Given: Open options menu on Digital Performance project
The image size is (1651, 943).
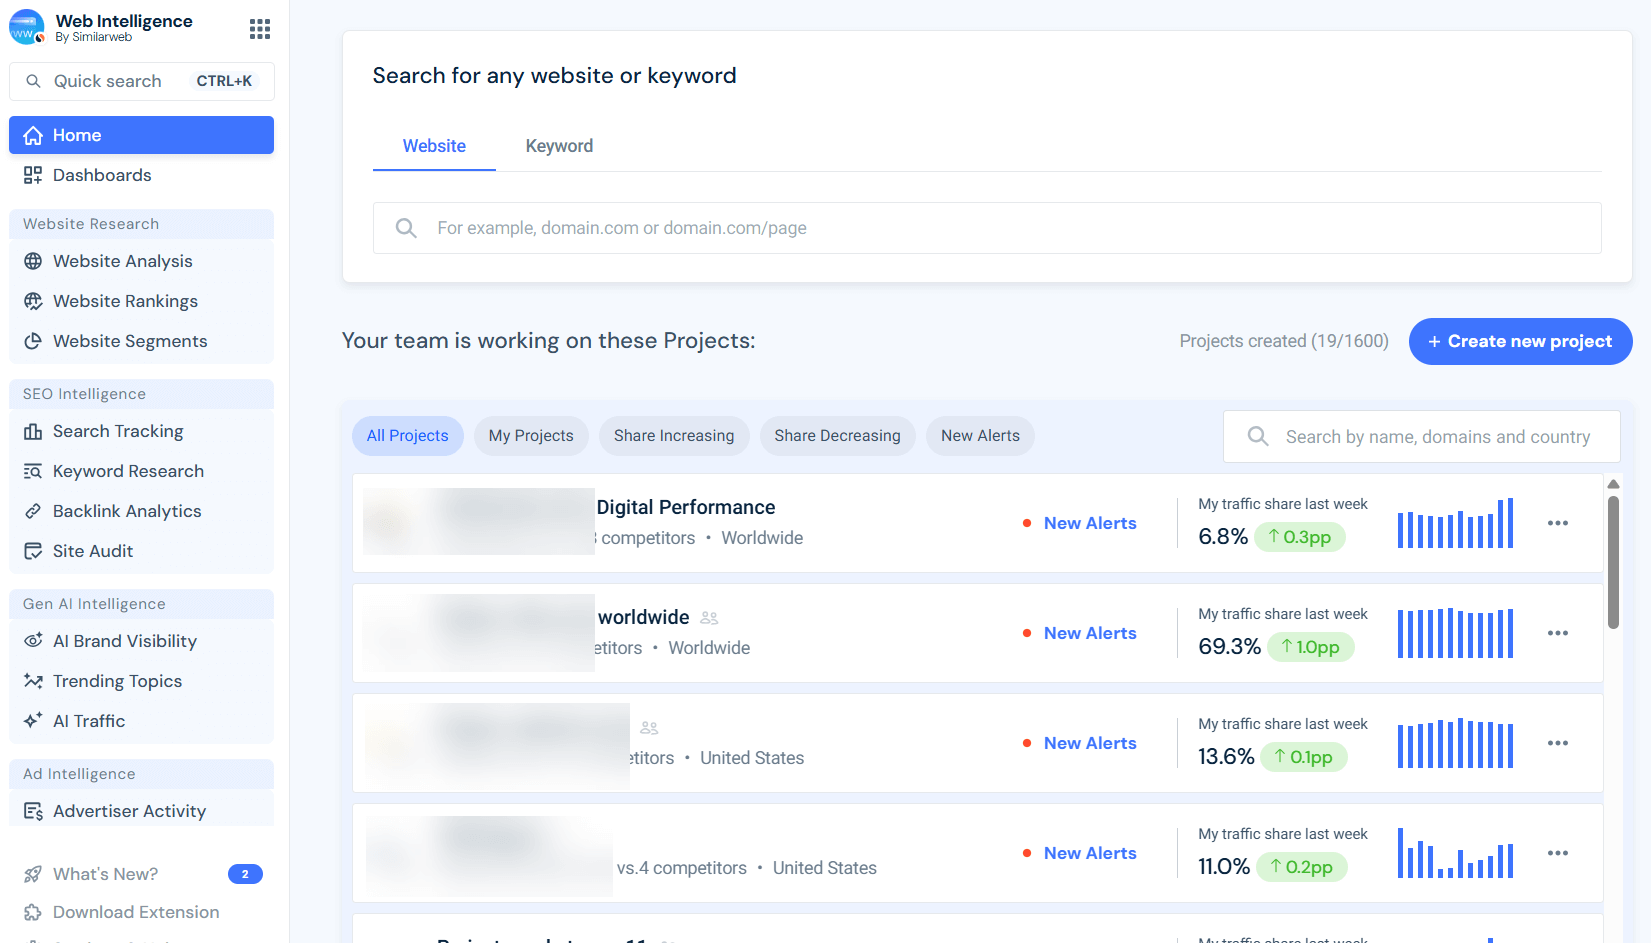Looking at the screenshot, I should pos(1558,523).
